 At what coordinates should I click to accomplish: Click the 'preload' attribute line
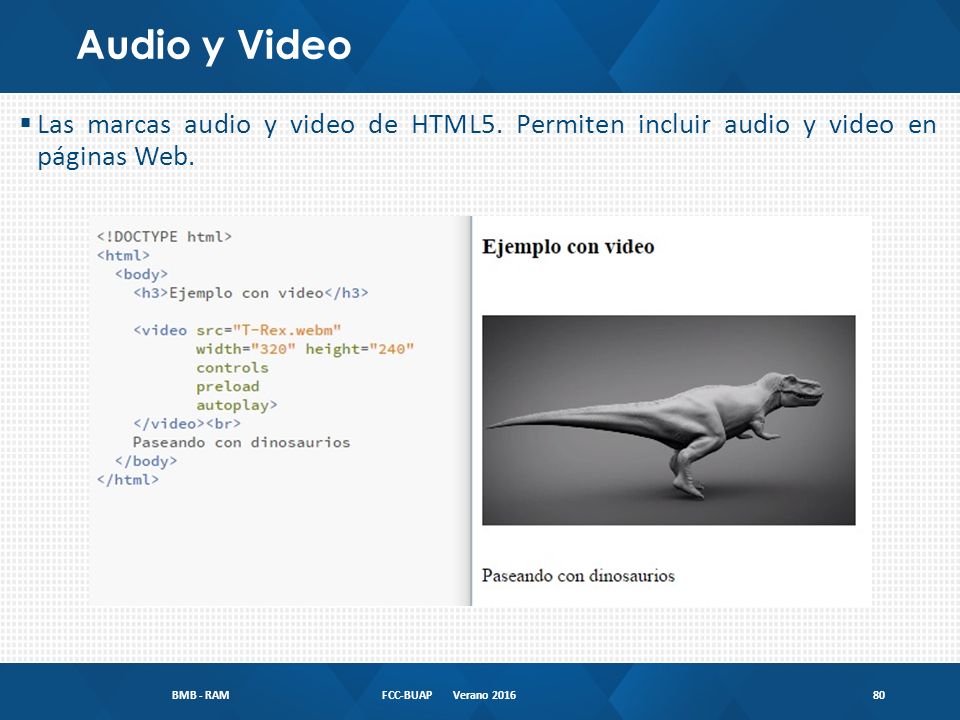click(228, 386)
